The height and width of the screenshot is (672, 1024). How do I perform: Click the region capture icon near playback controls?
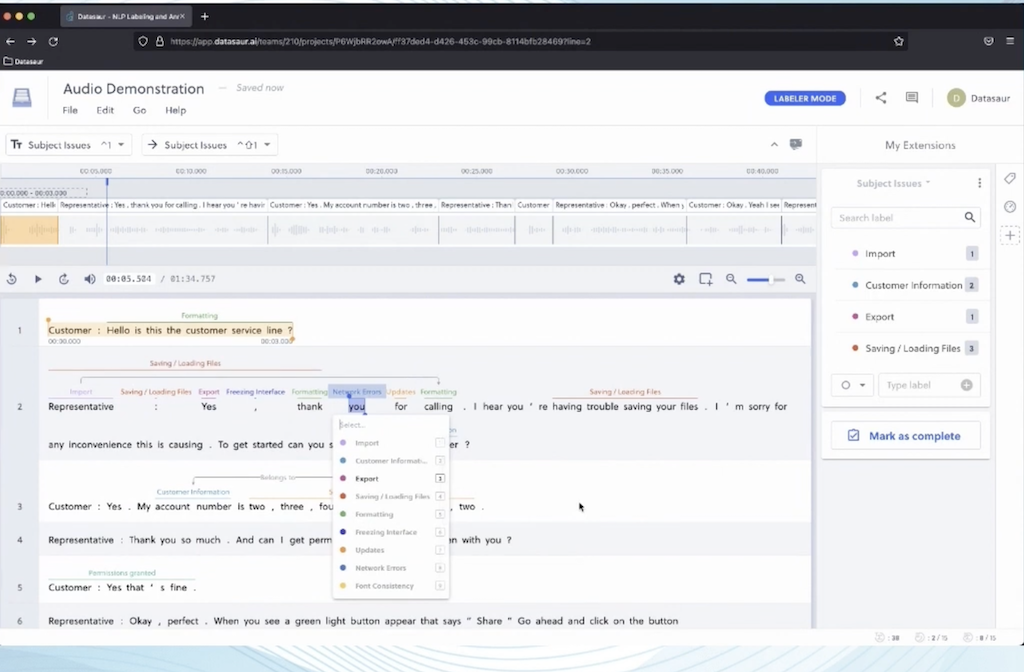706,279
